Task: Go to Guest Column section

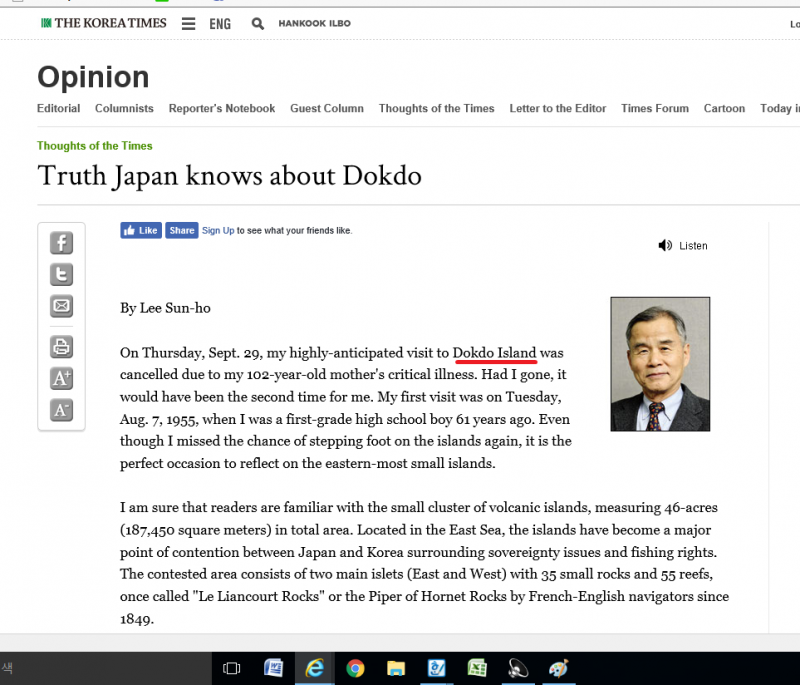Action: (326, 108)
